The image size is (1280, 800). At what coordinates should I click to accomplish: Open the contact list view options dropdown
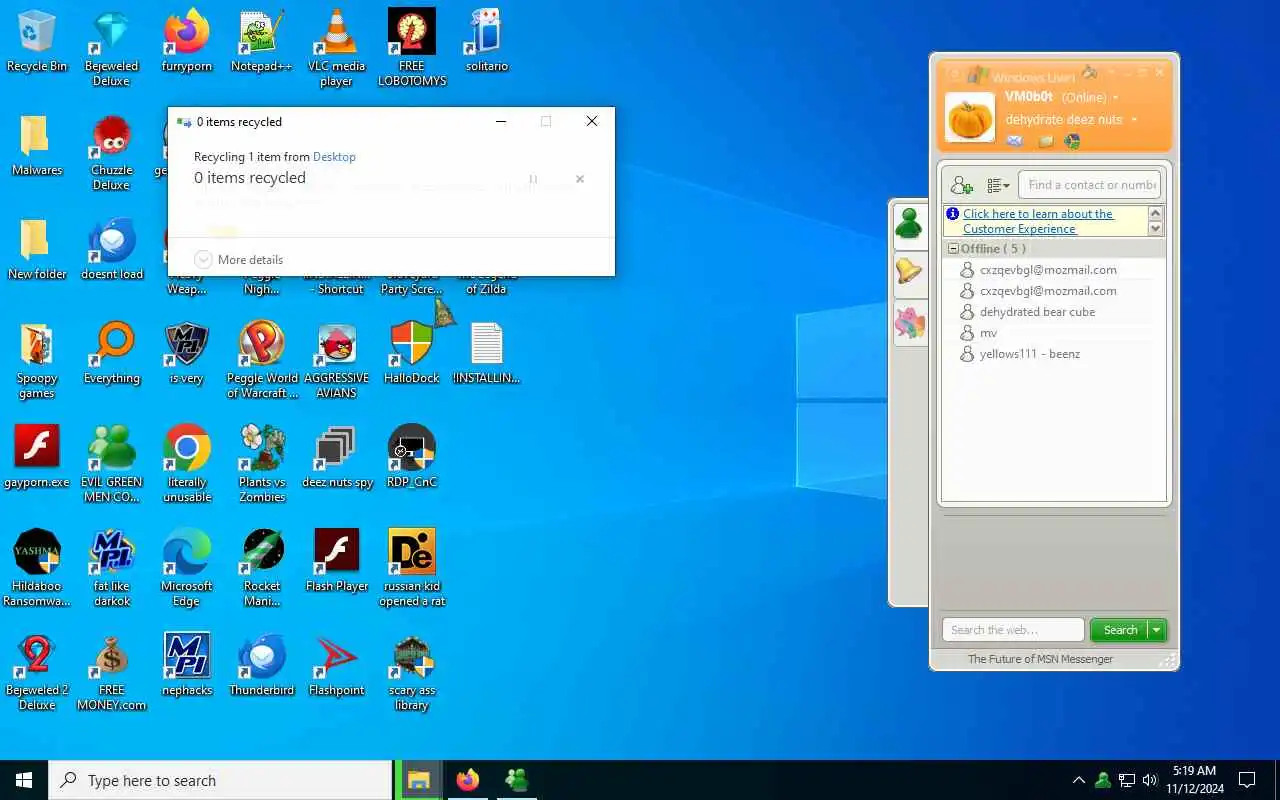tap(997, 185)
